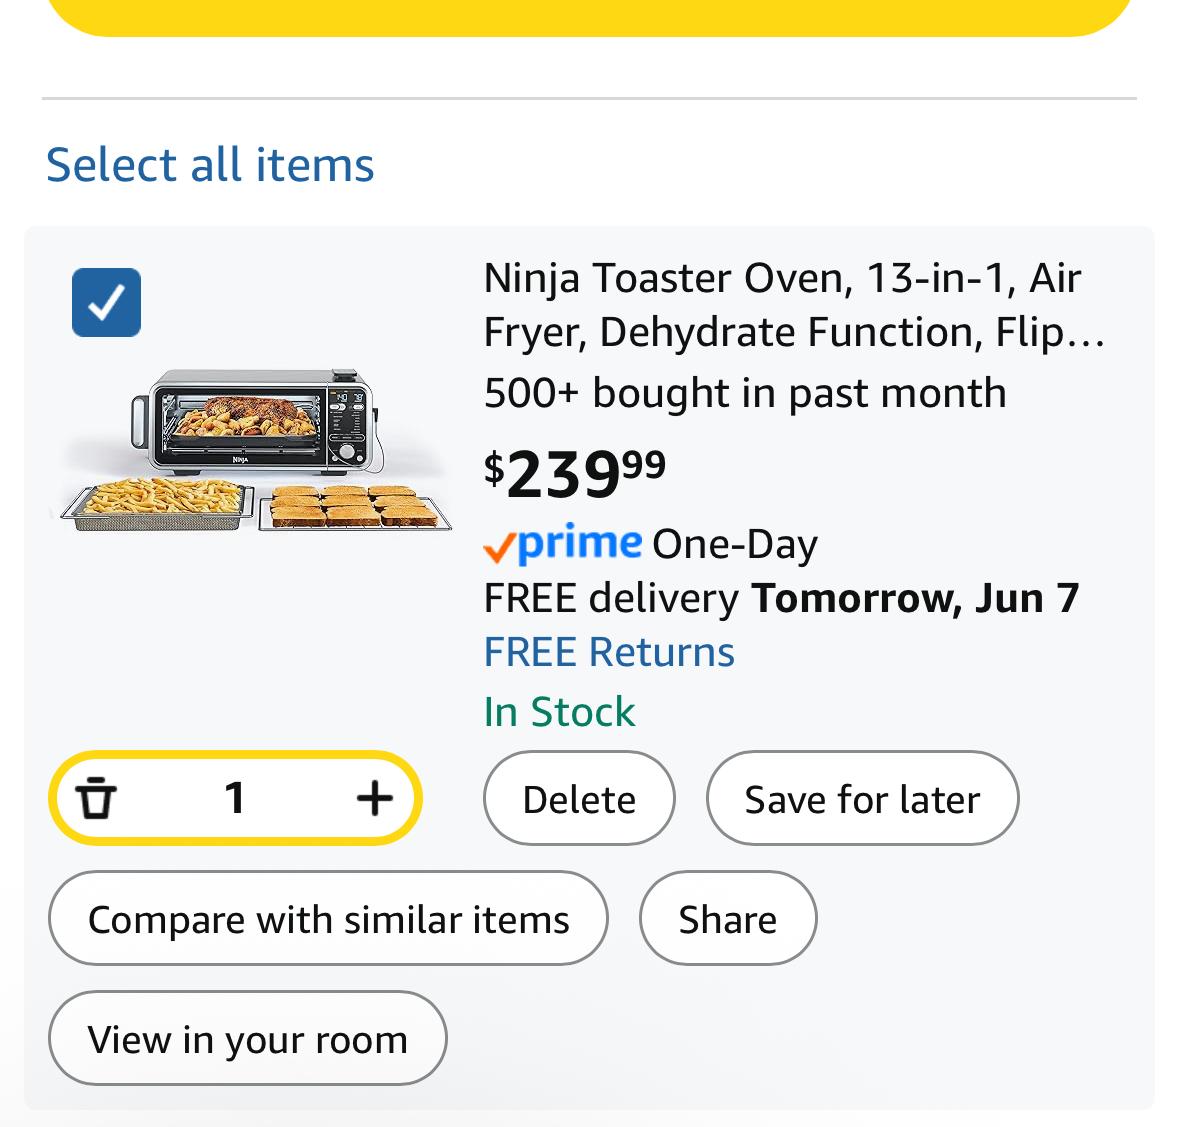Click the quantity number 1 field
Screen dimensions: 1179x1127
pyautogui.click(x=235, y=798)
